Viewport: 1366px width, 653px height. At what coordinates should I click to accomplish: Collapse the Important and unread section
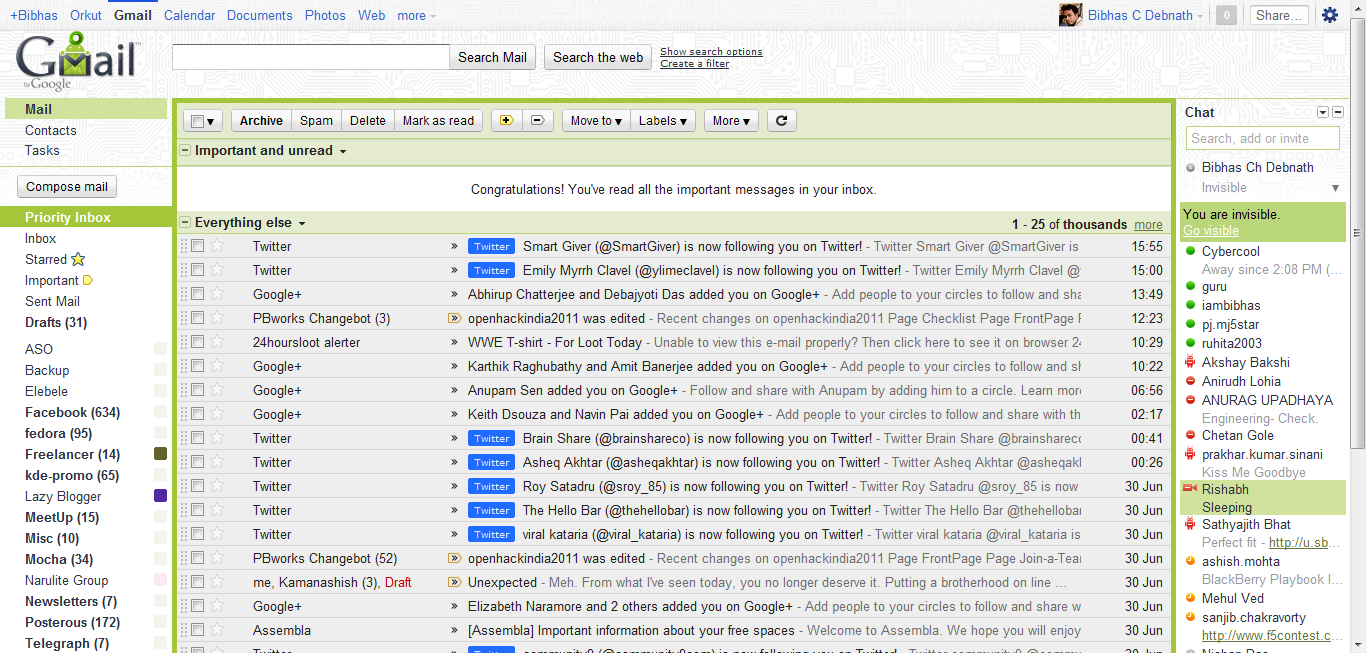(x=185, y=151)
